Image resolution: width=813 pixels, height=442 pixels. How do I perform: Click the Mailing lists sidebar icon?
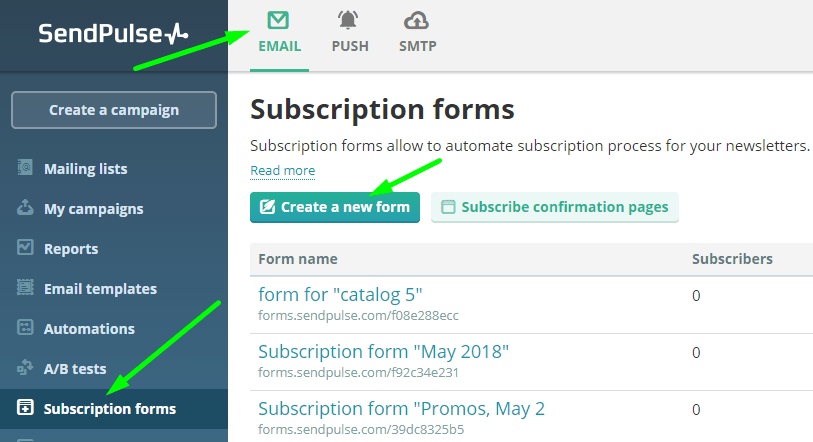click(x=26, y=168)
